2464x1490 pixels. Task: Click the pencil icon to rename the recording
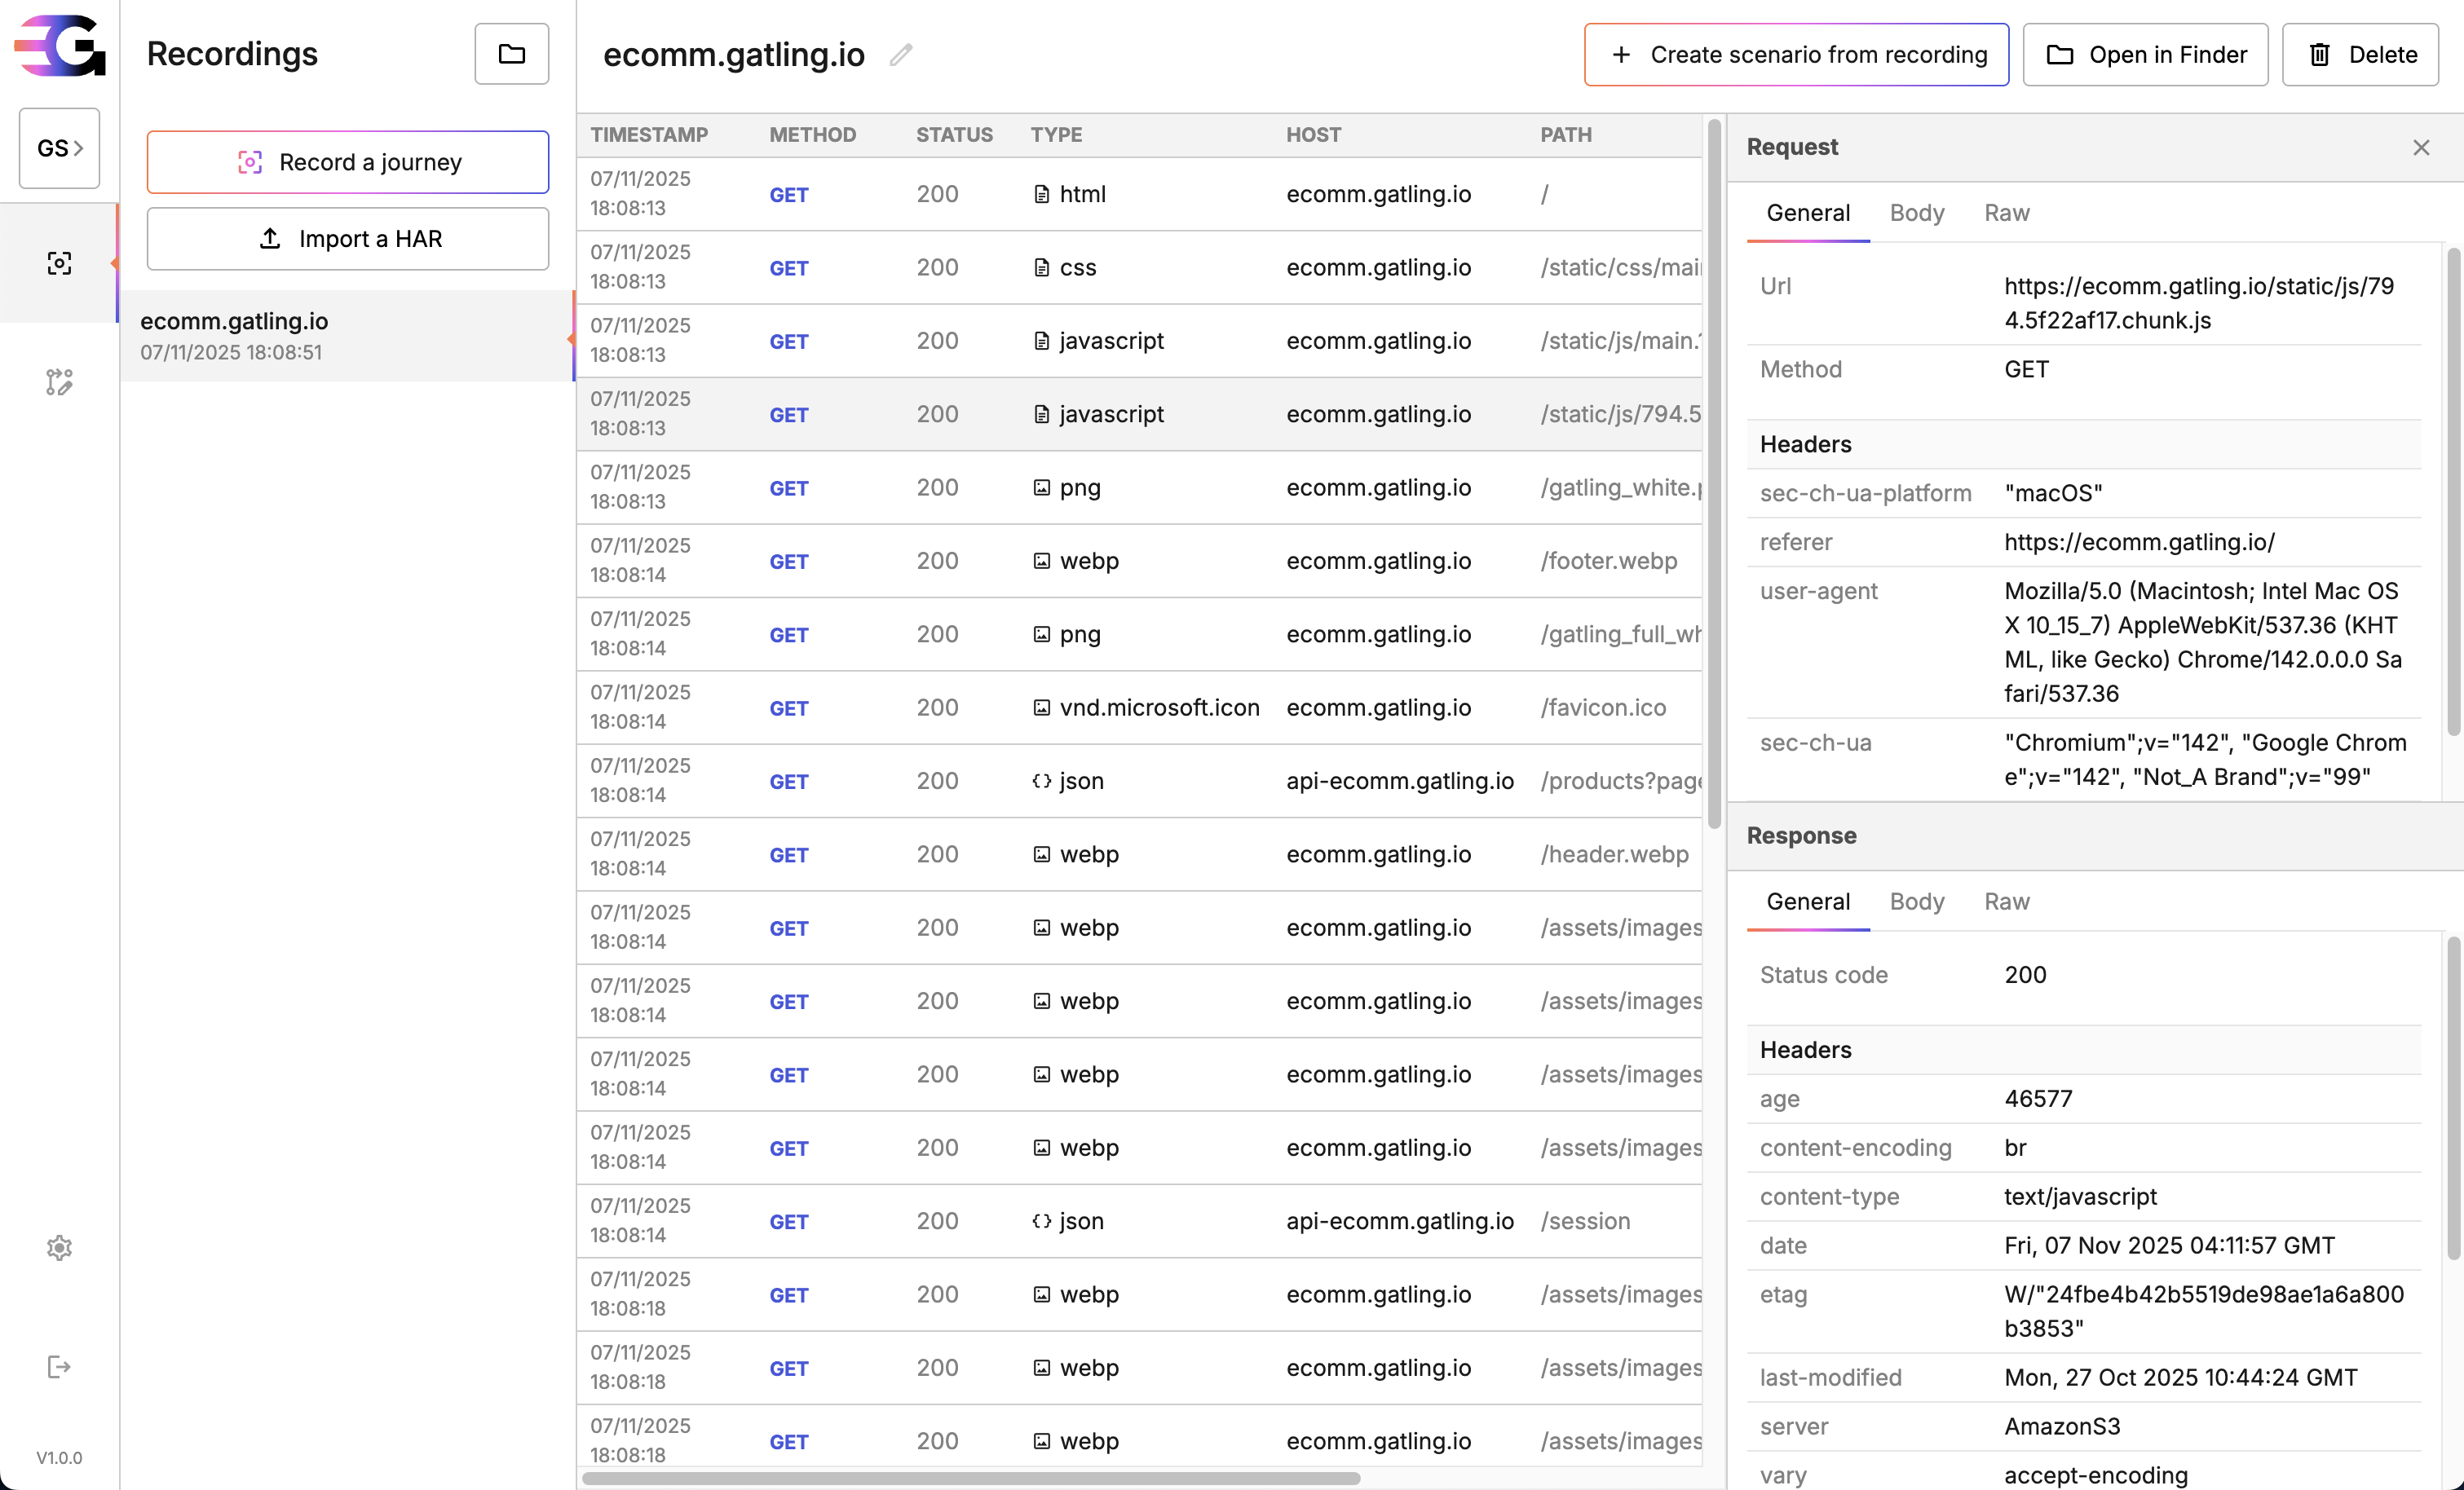pyautogui.click(x=901, y=54)
